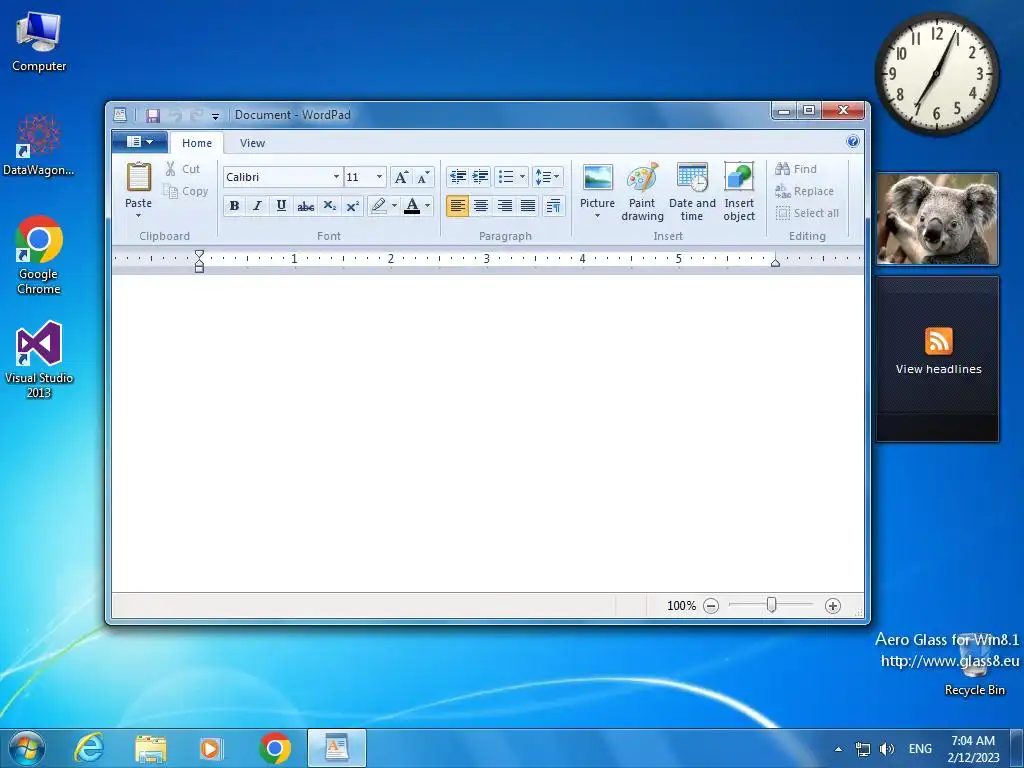Show hidden tray icons arrow
Screen dimensions: 1024x768
click(839, 749)
